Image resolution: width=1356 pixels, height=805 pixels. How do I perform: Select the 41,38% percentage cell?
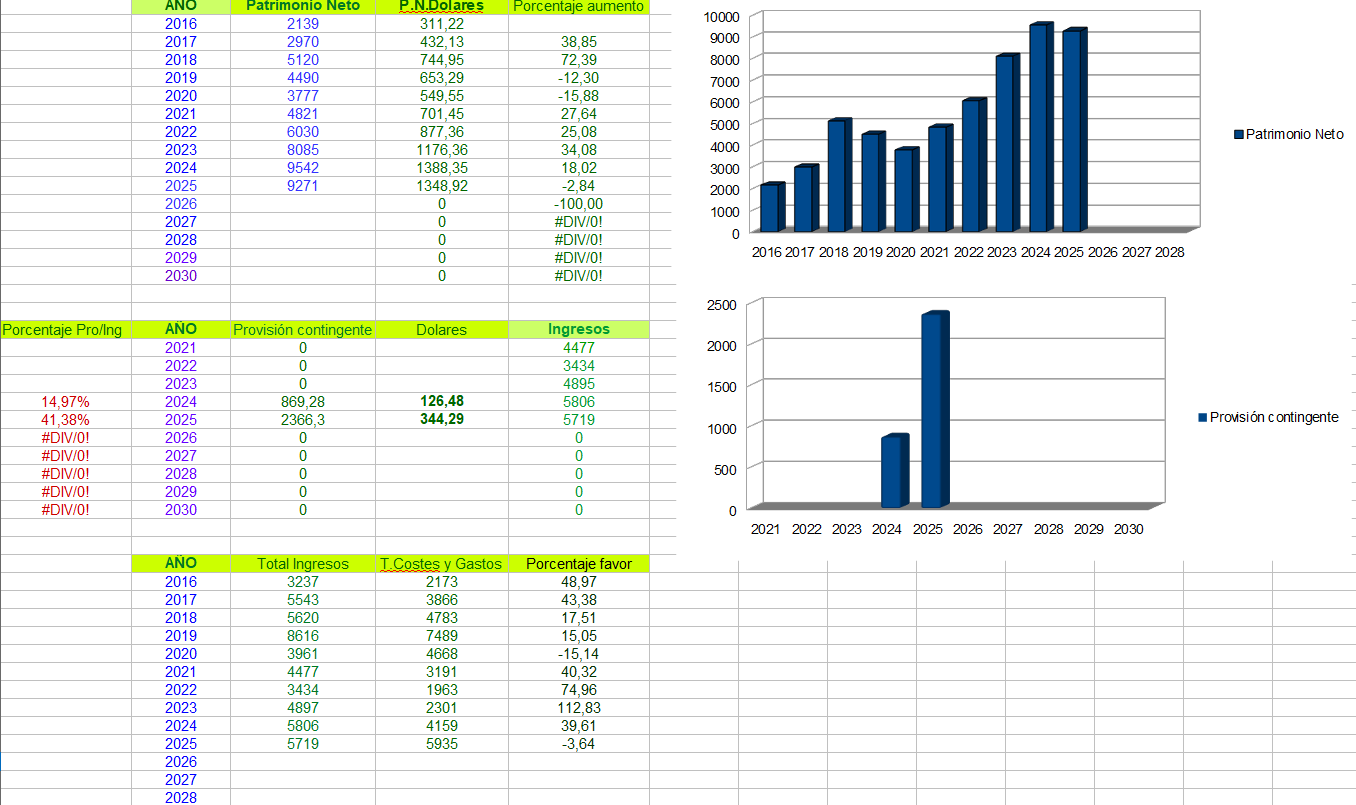click(65, 420)
